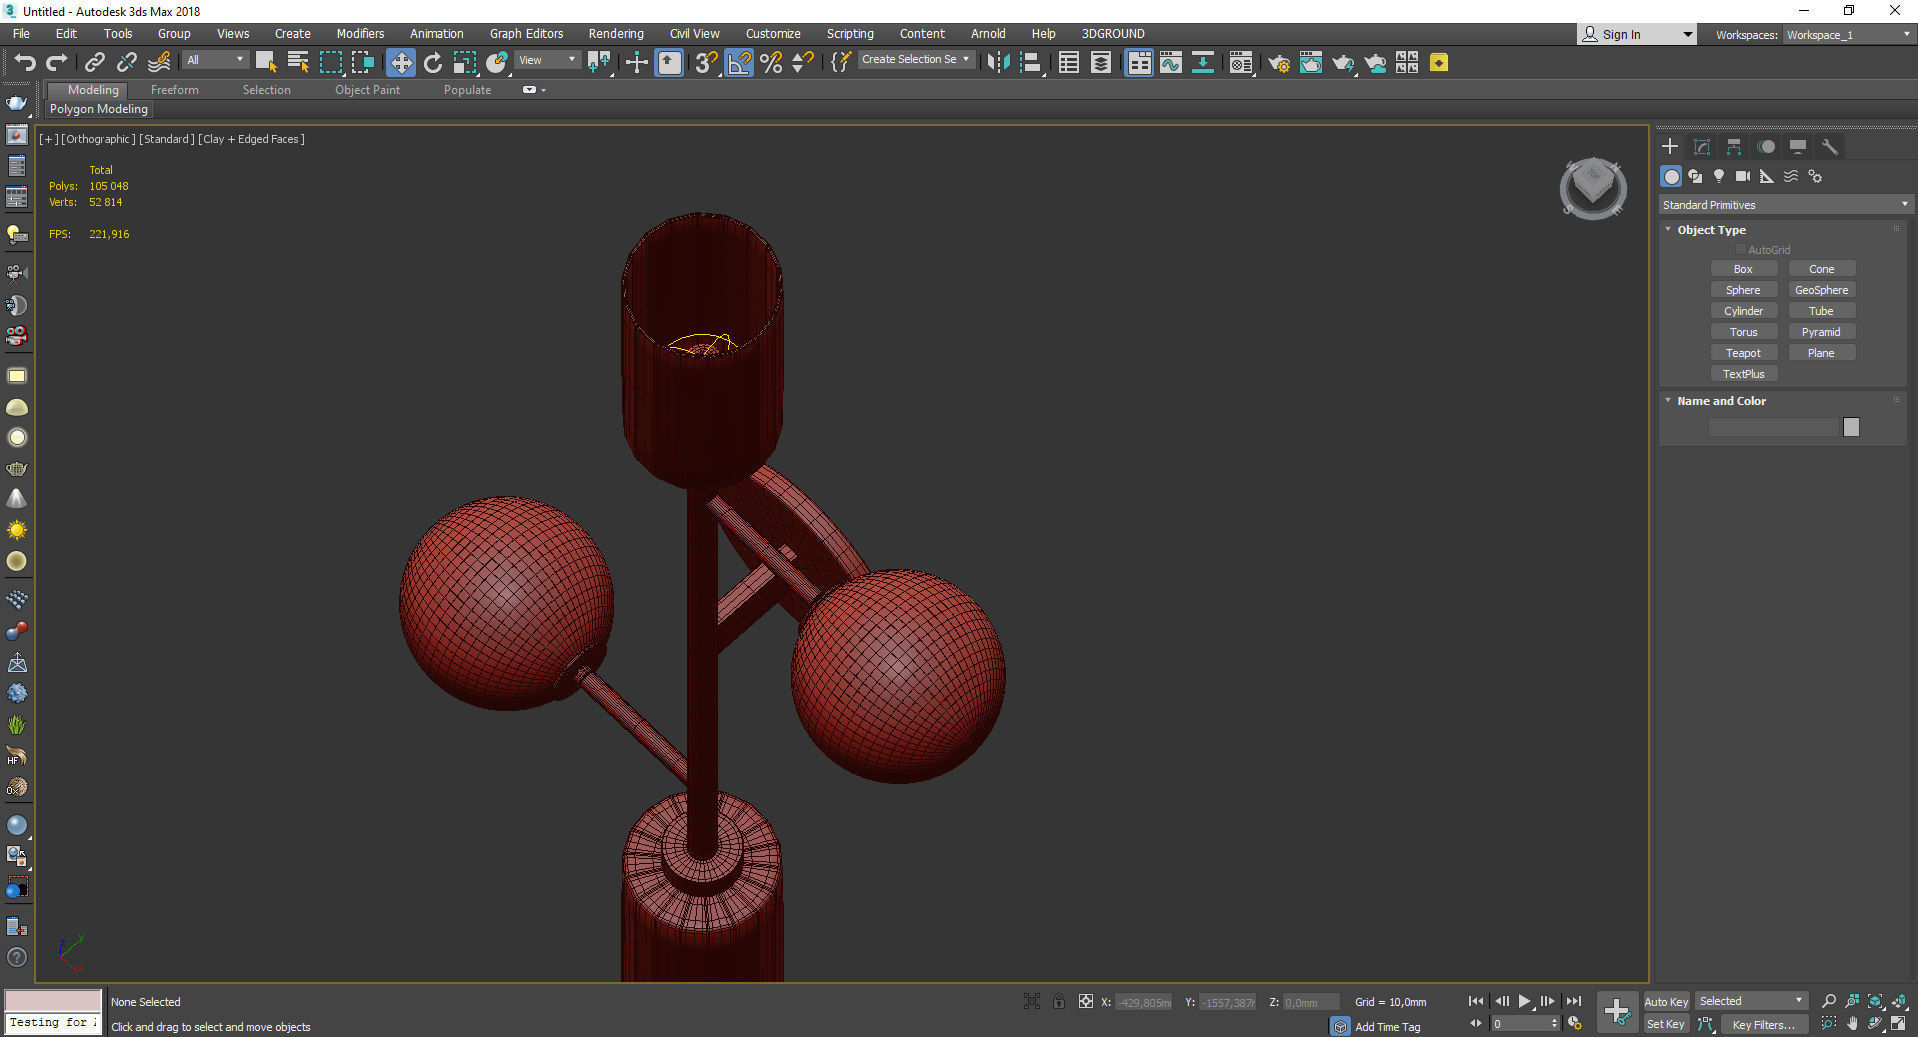Toggle the Auto Key button
The height and width of the screenshot is (1037, 1918).
(1666, 1002)
